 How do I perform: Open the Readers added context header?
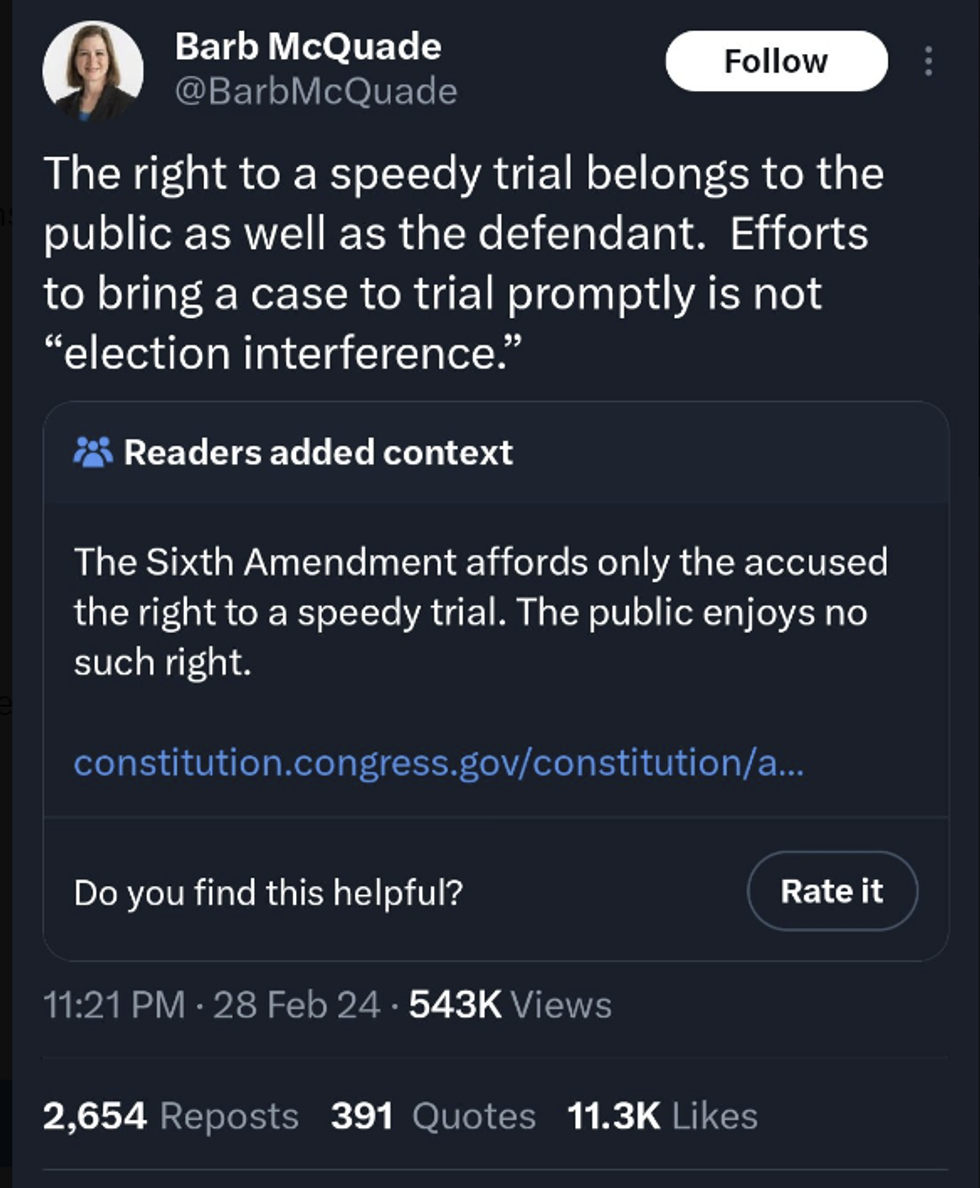(318, 452)
